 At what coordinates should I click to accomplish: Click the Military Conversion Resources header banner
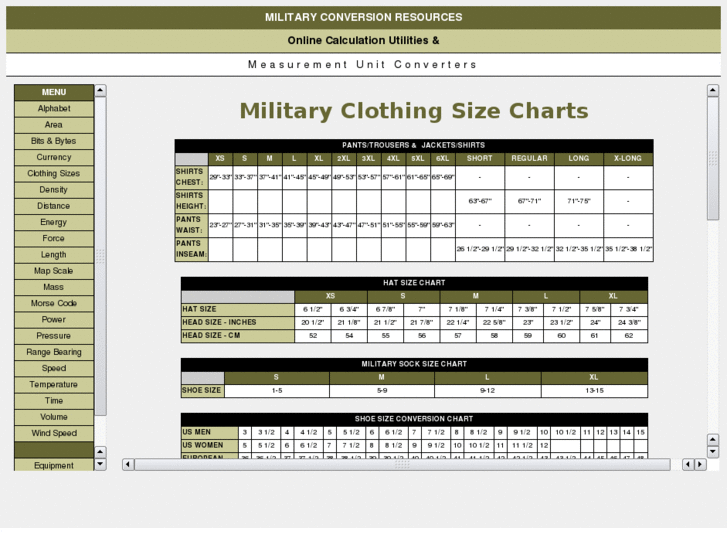click(363, 17)
